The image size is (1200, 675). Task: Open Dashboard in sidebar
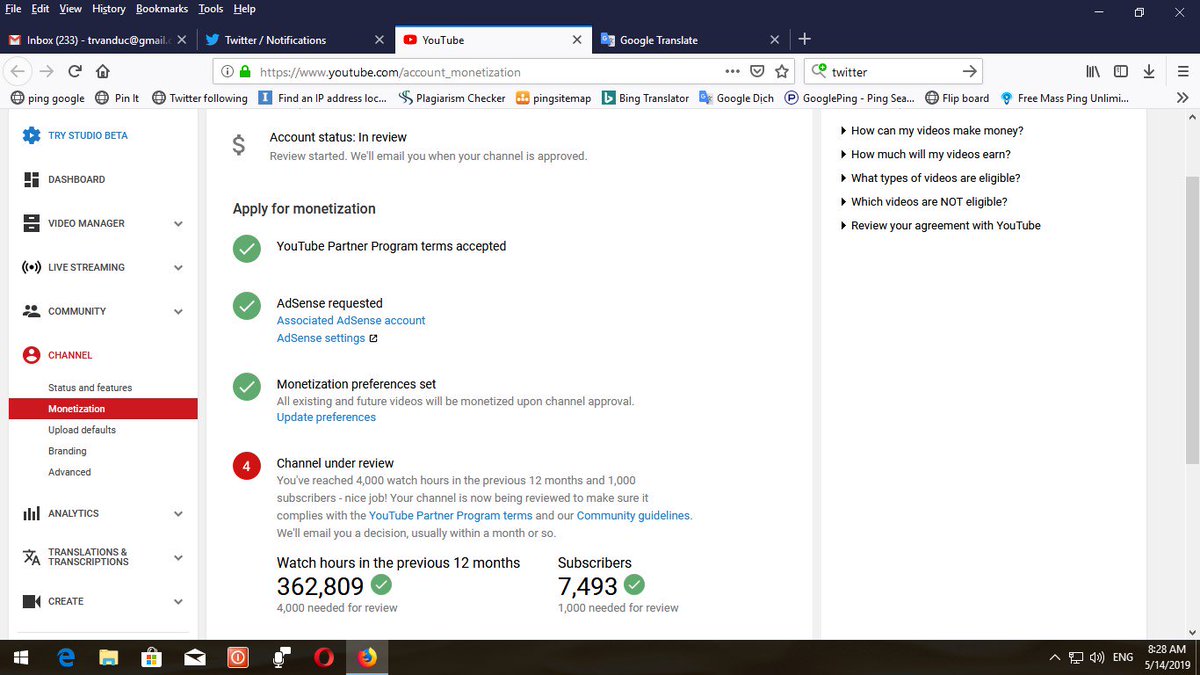click(76, 180)
